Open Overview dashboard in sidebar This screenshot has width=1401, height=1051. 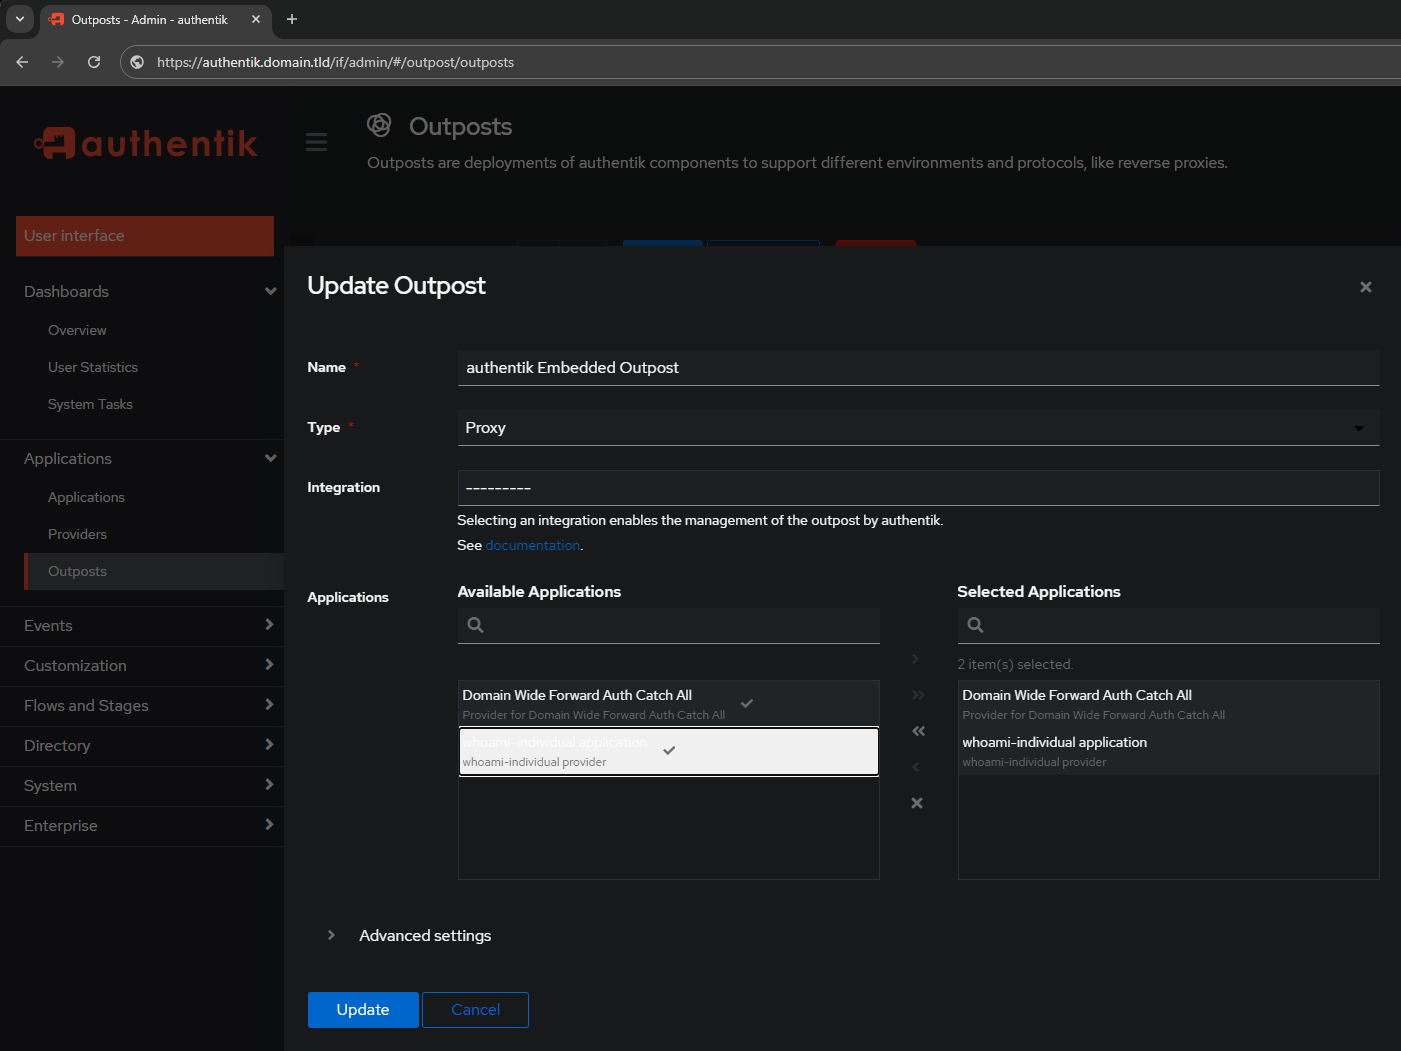[x=77, y=330]
